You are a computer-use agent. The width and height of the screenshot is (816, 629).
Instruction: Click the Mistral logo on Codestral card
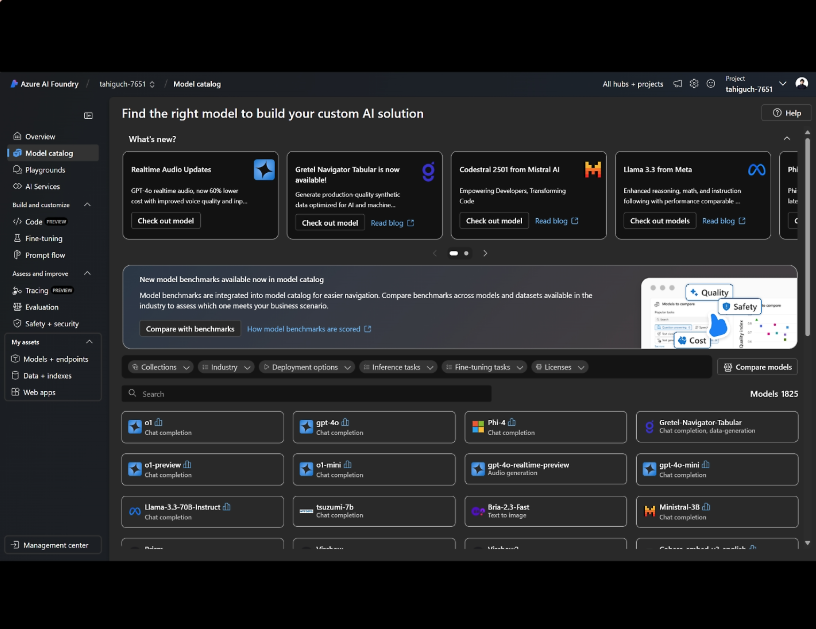[x=593, y=170]
